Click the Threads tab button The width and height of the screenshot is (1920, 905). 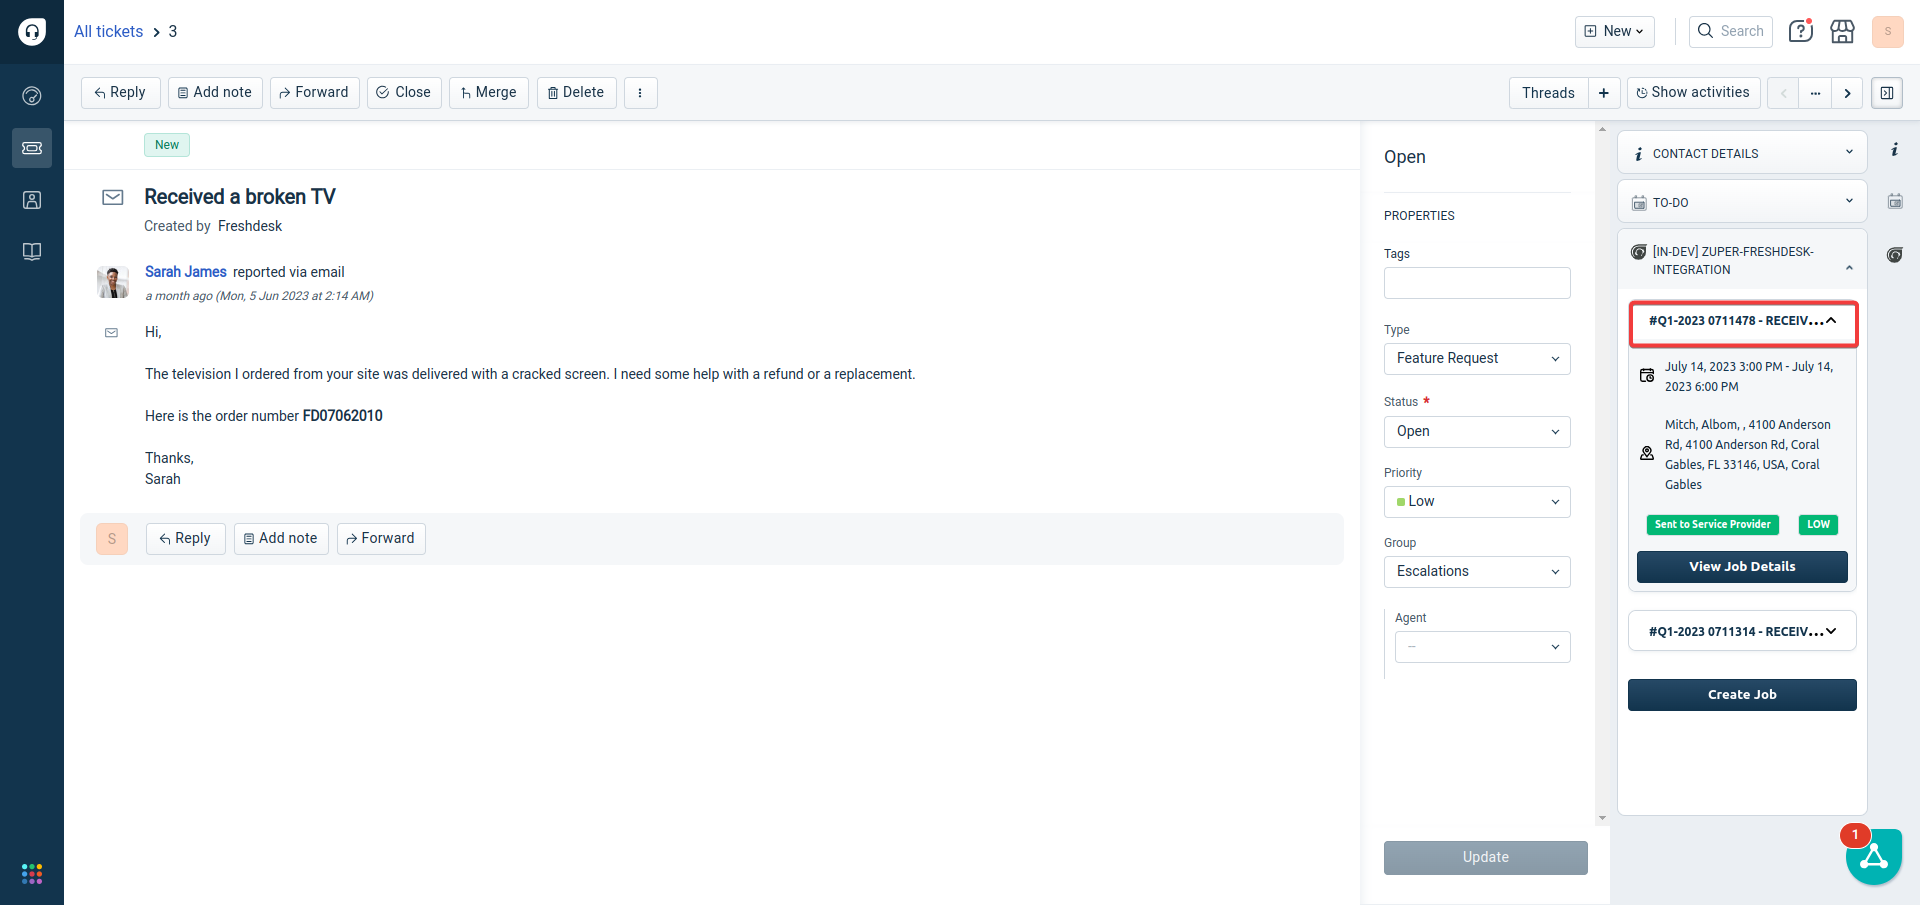(1548, 93)
